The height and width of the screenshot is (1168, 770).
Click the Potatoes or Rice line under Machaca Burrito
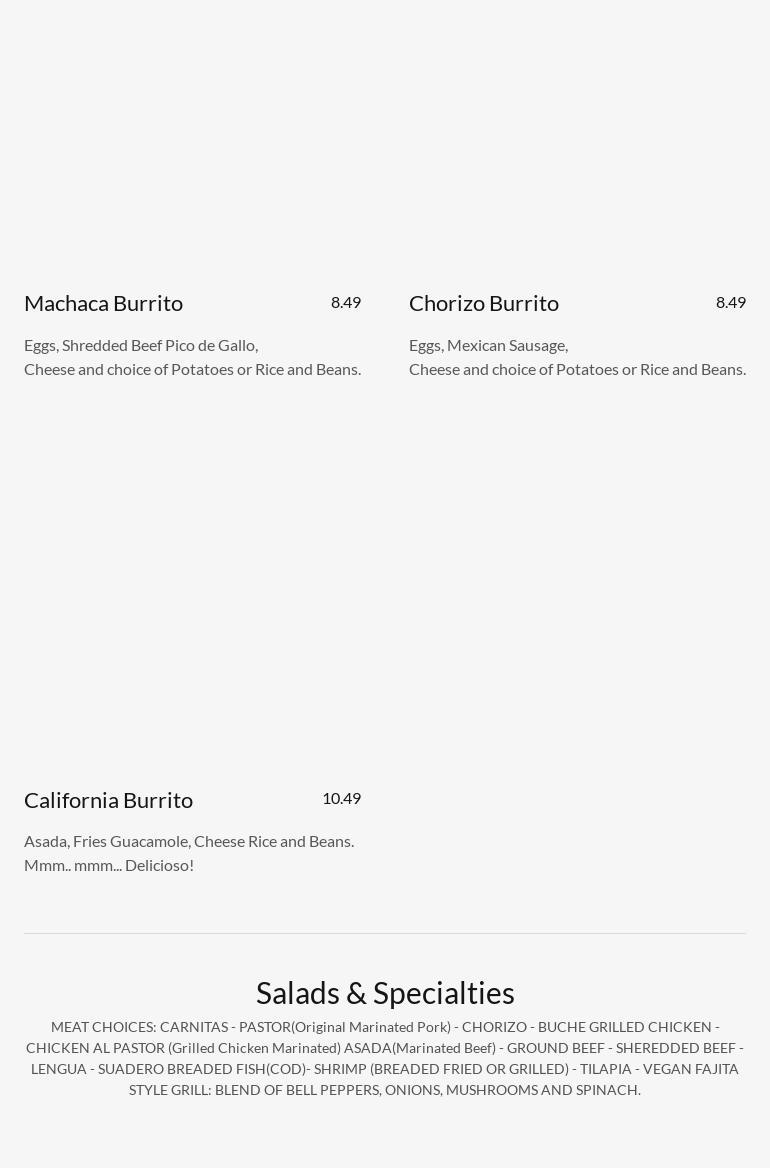tap(192, 369)
